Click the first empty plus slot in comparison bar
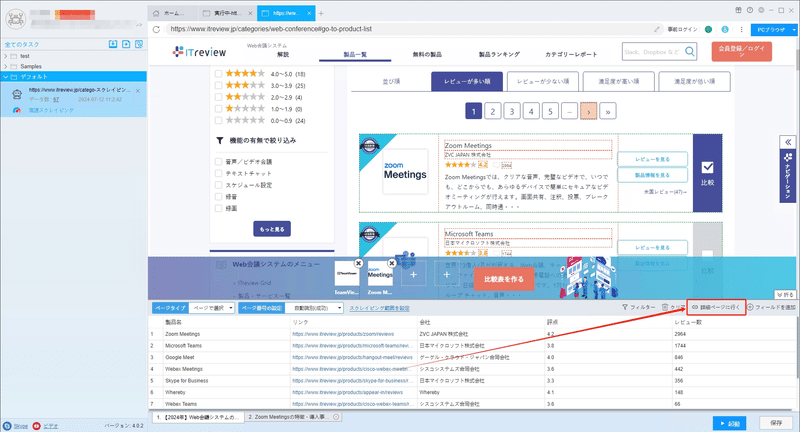Image resolution: width=800 pixels, height=432 pixels. pos(413,274)
